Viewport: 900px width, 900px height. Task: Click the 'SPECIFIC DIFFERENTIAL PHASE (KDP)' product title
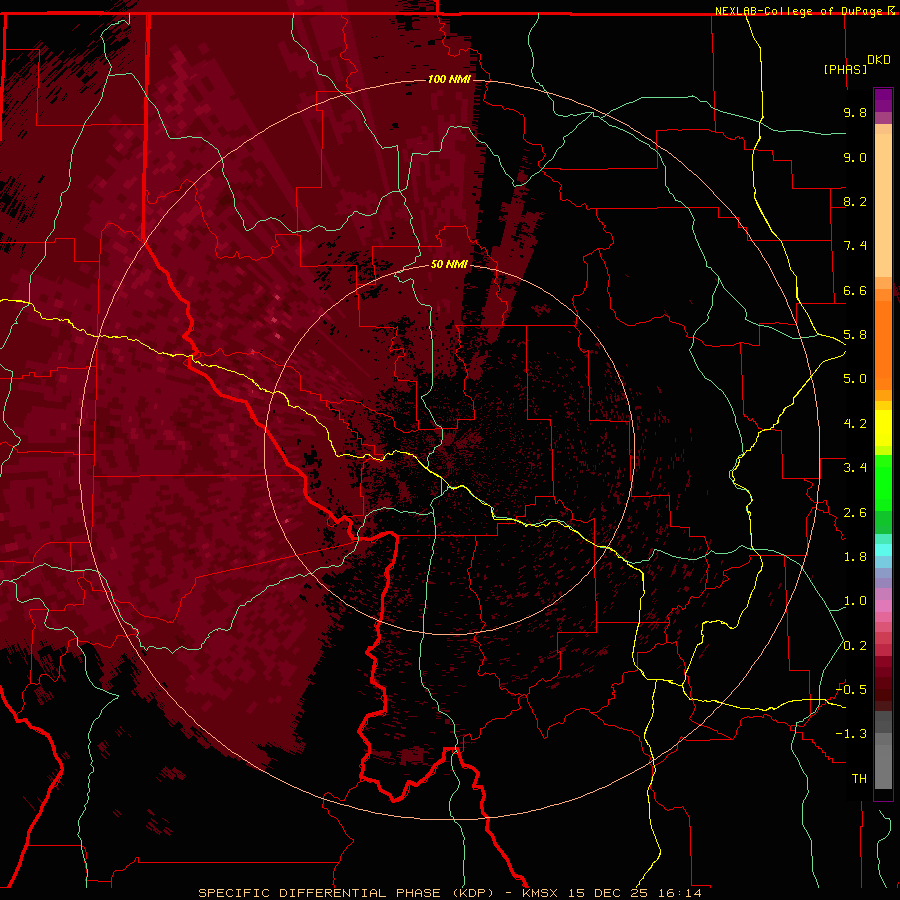(x=346, y=893)
